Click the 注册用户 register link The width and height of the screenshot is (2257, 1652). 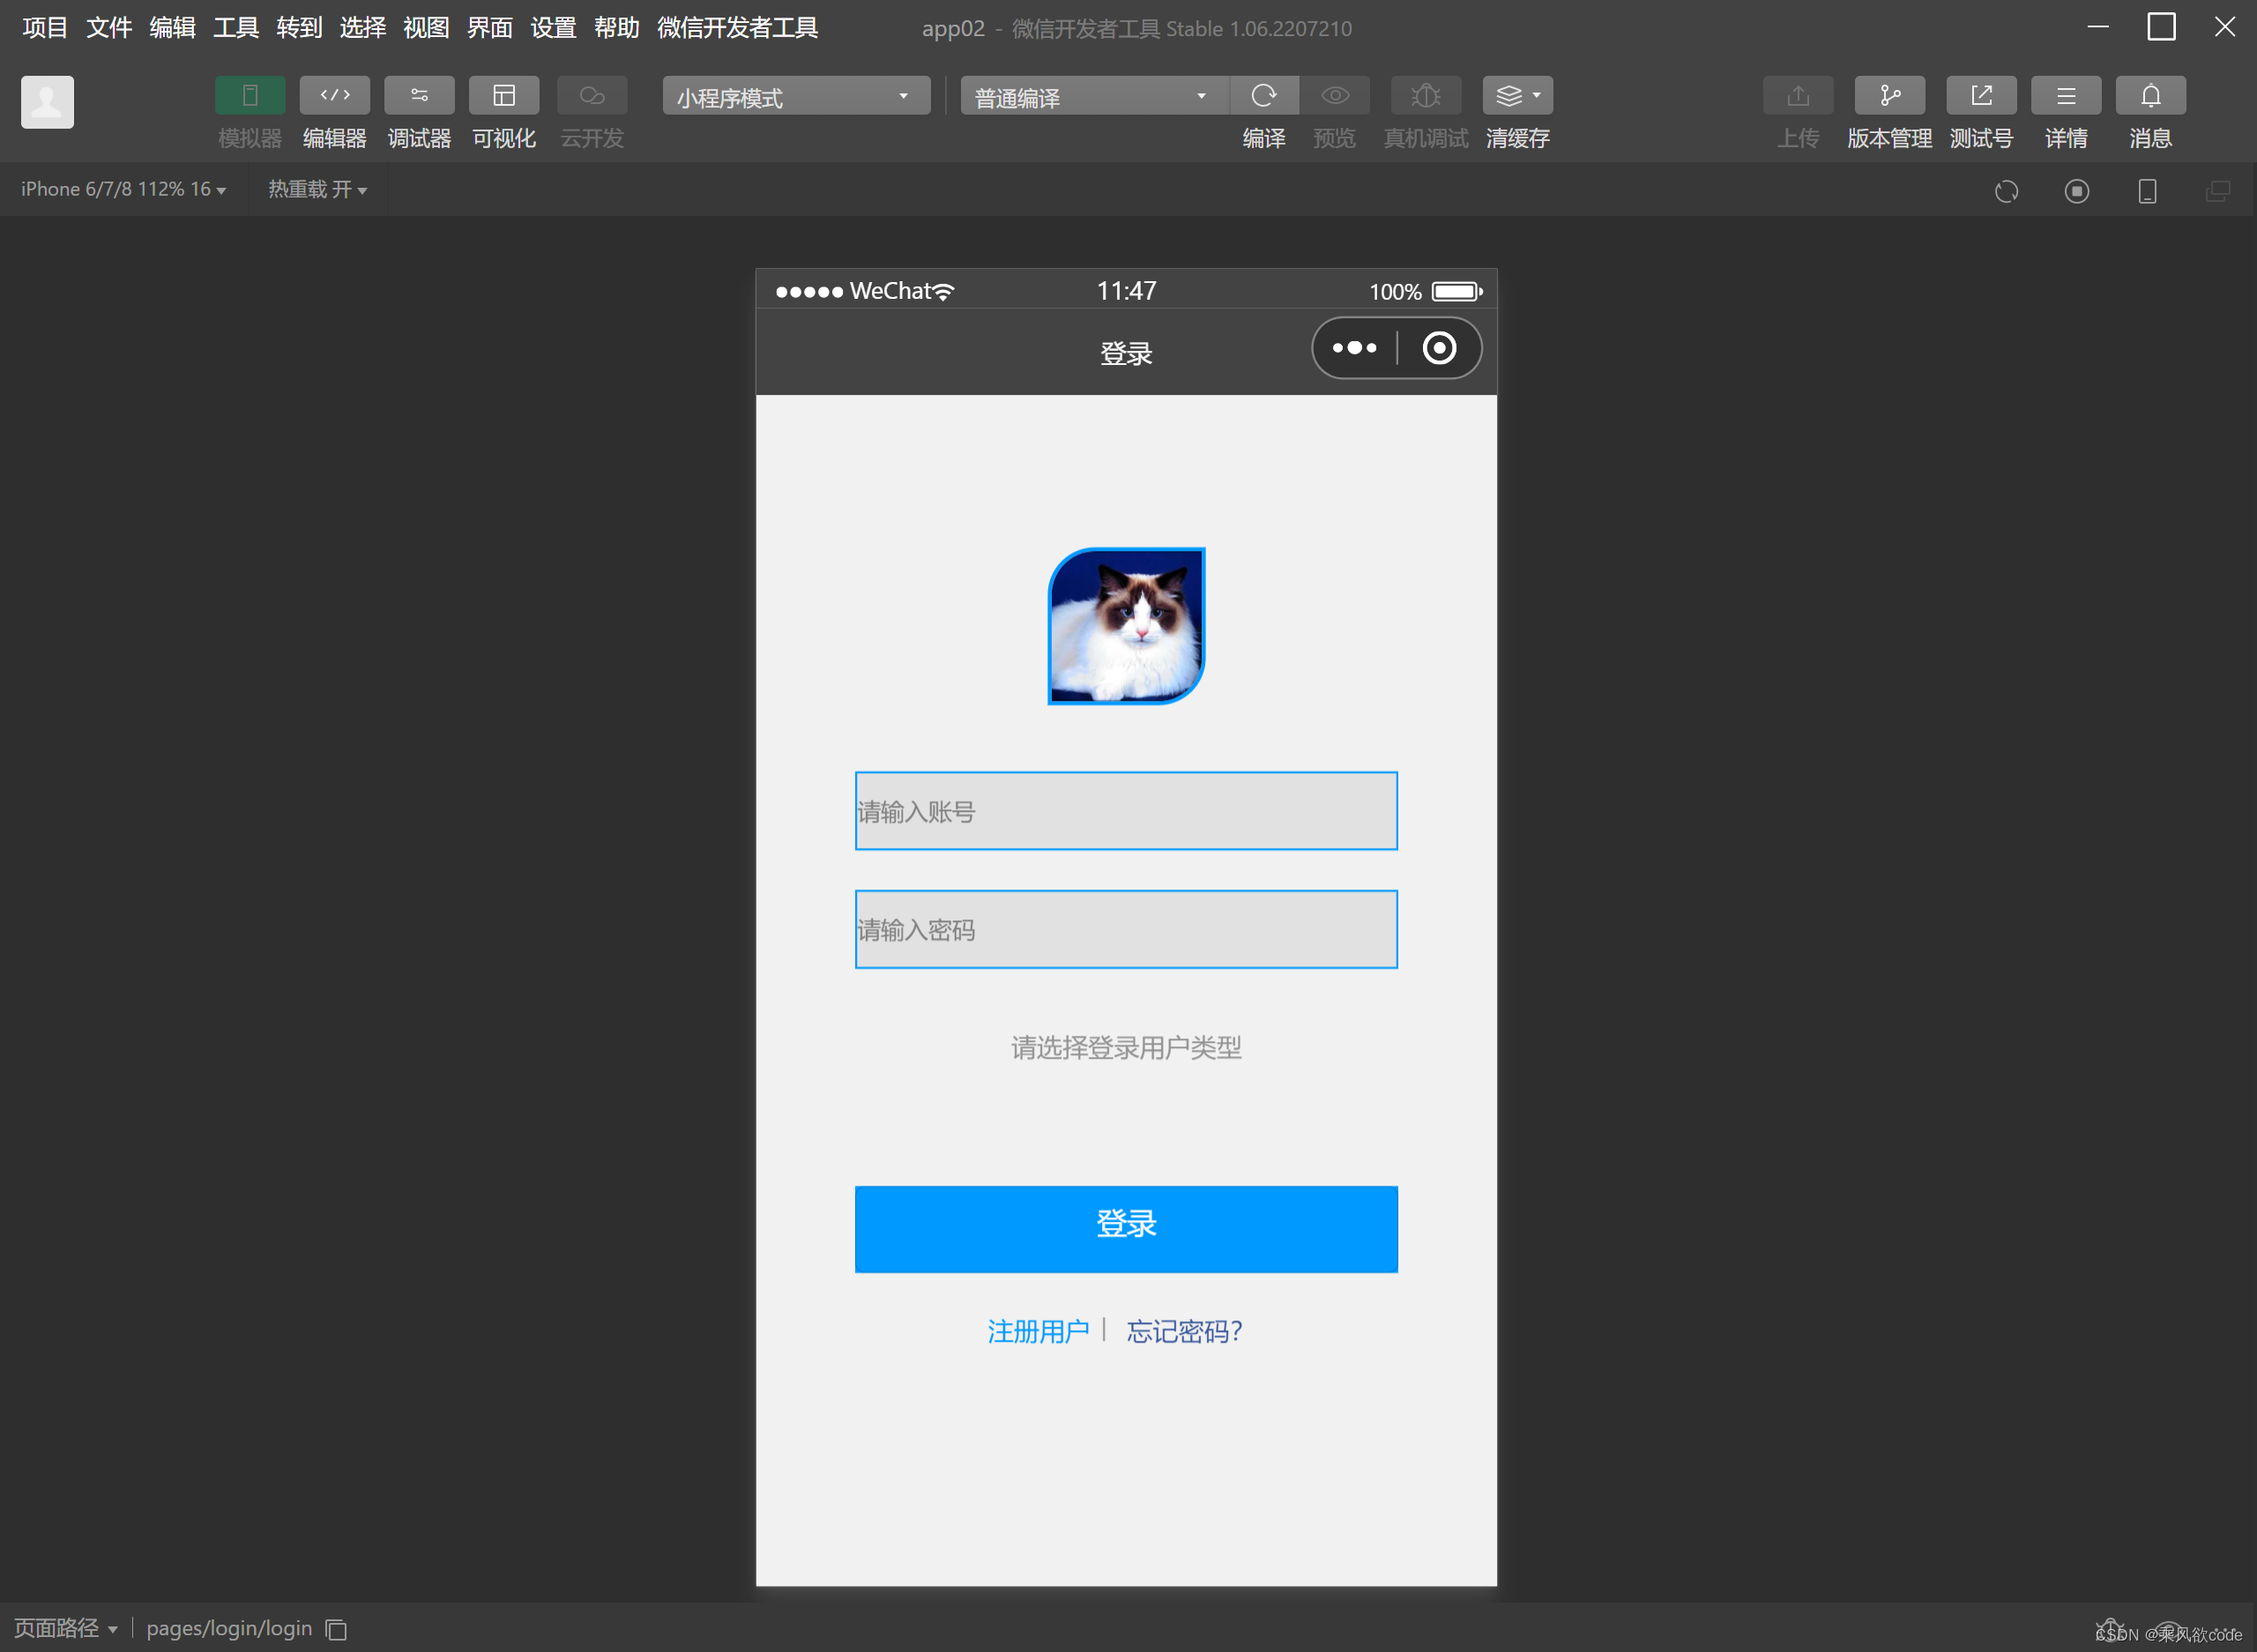point(1038,1331)
